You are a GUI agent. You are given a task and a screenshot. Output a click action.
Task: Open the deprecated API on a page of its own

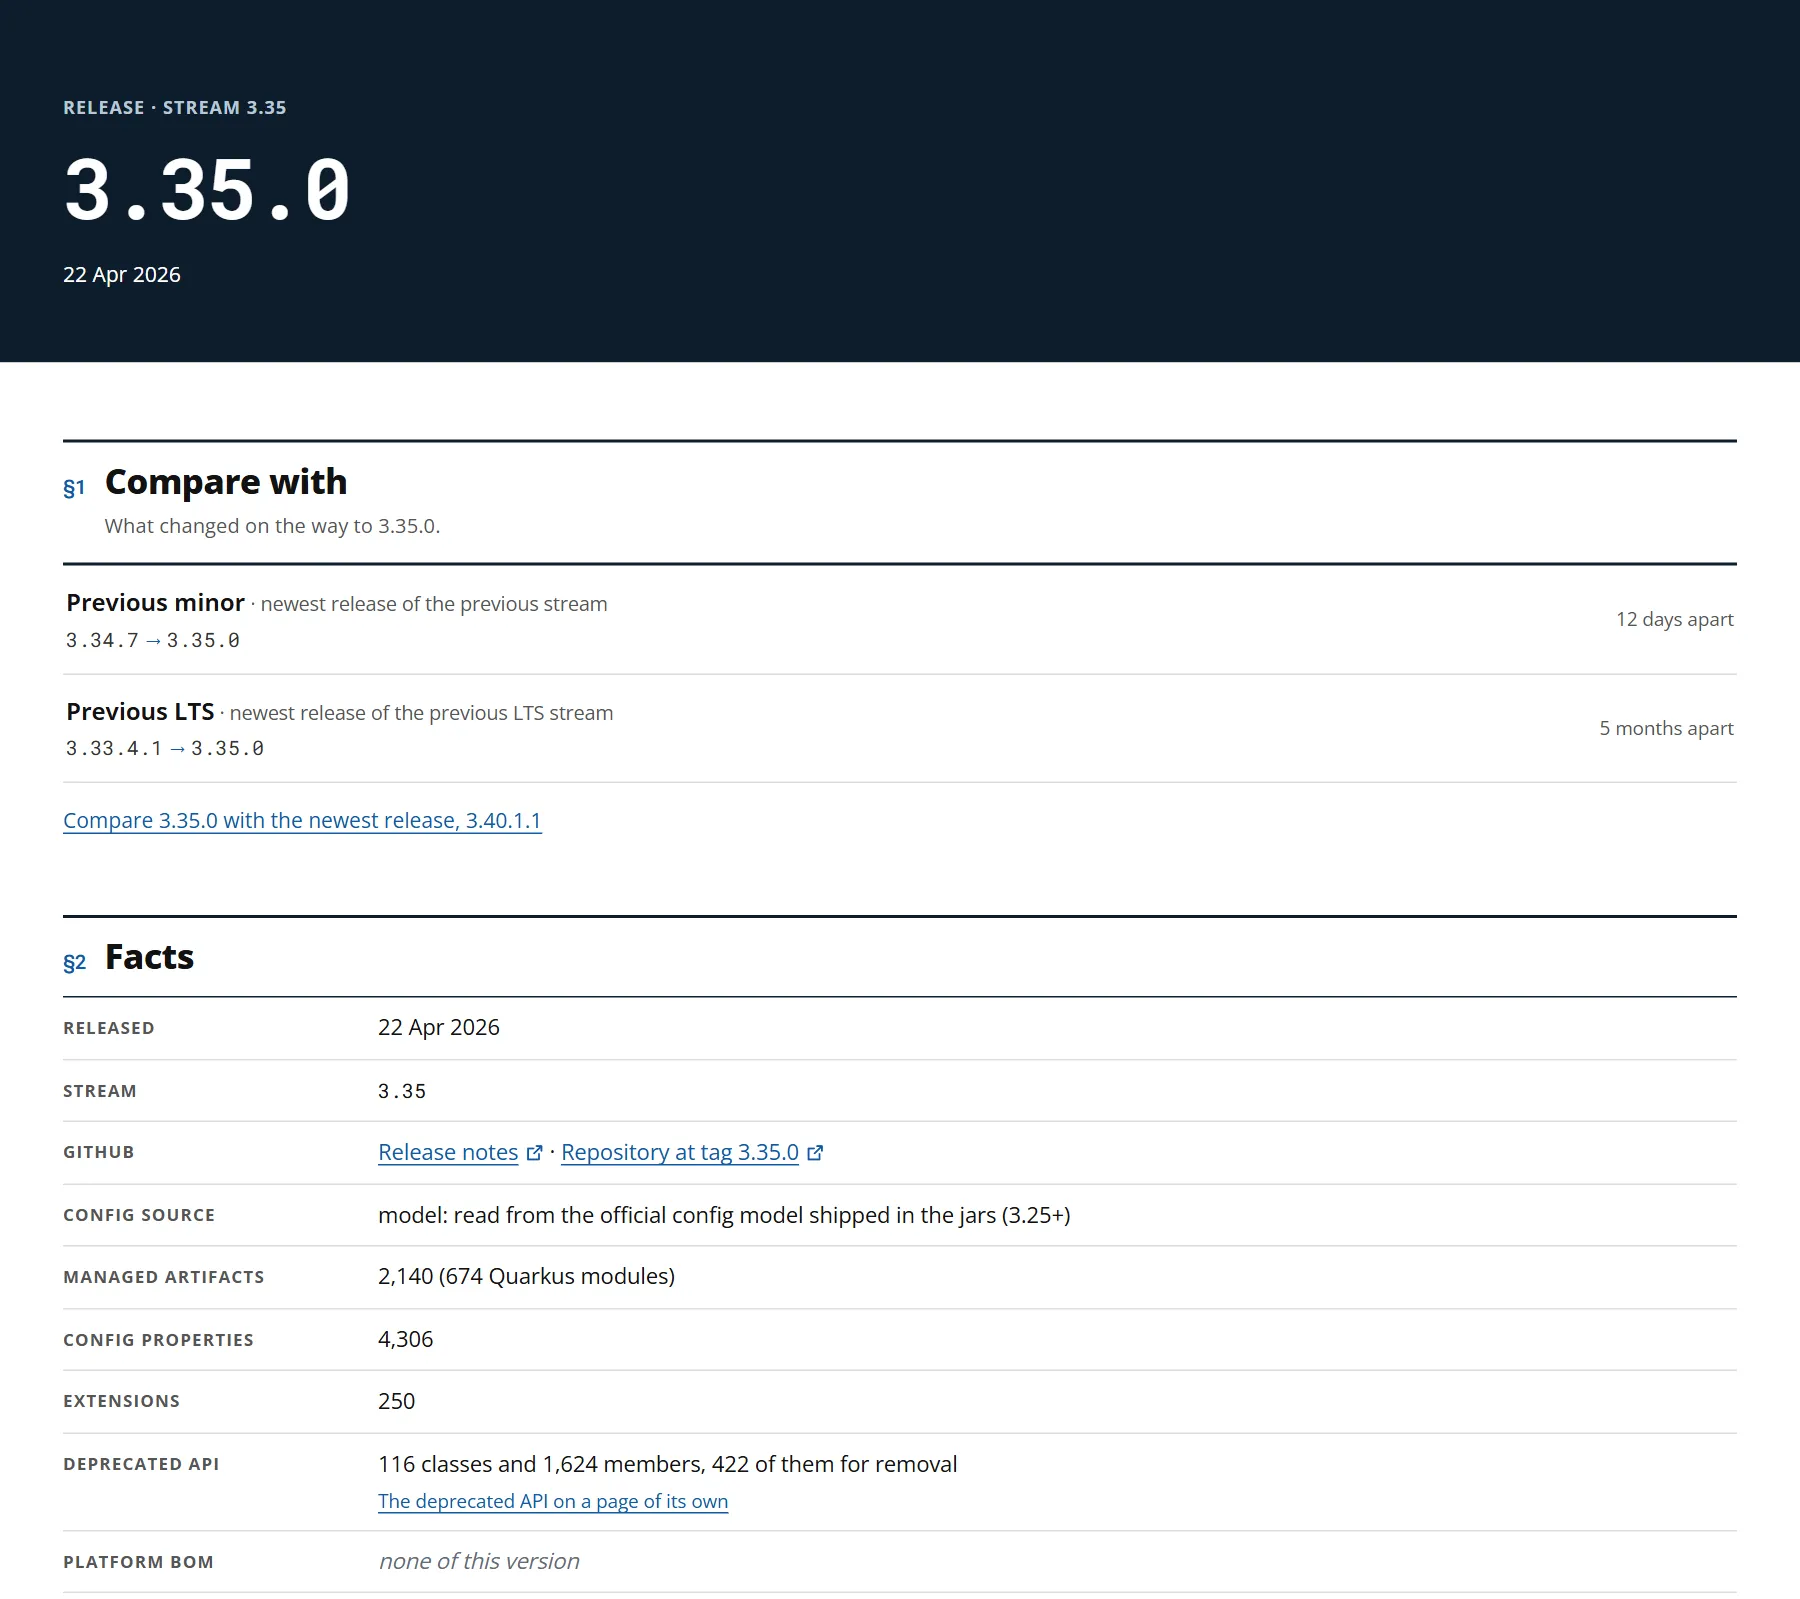(x=553, y=1501)
